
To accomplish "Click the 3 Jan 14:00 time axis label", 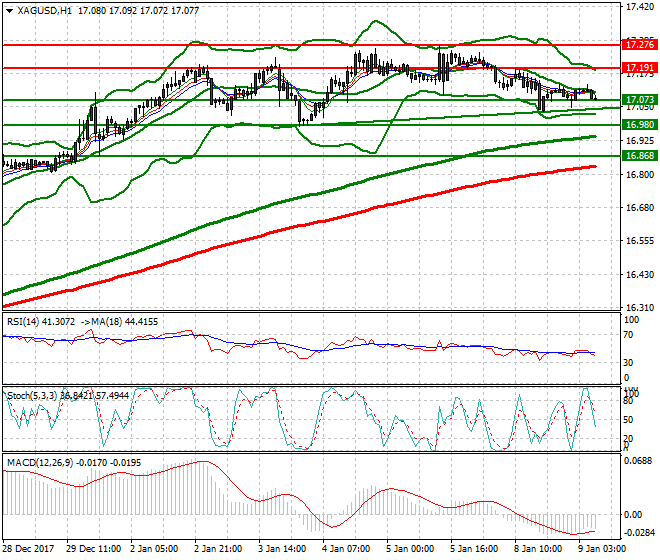I will (x=282, y=549).
